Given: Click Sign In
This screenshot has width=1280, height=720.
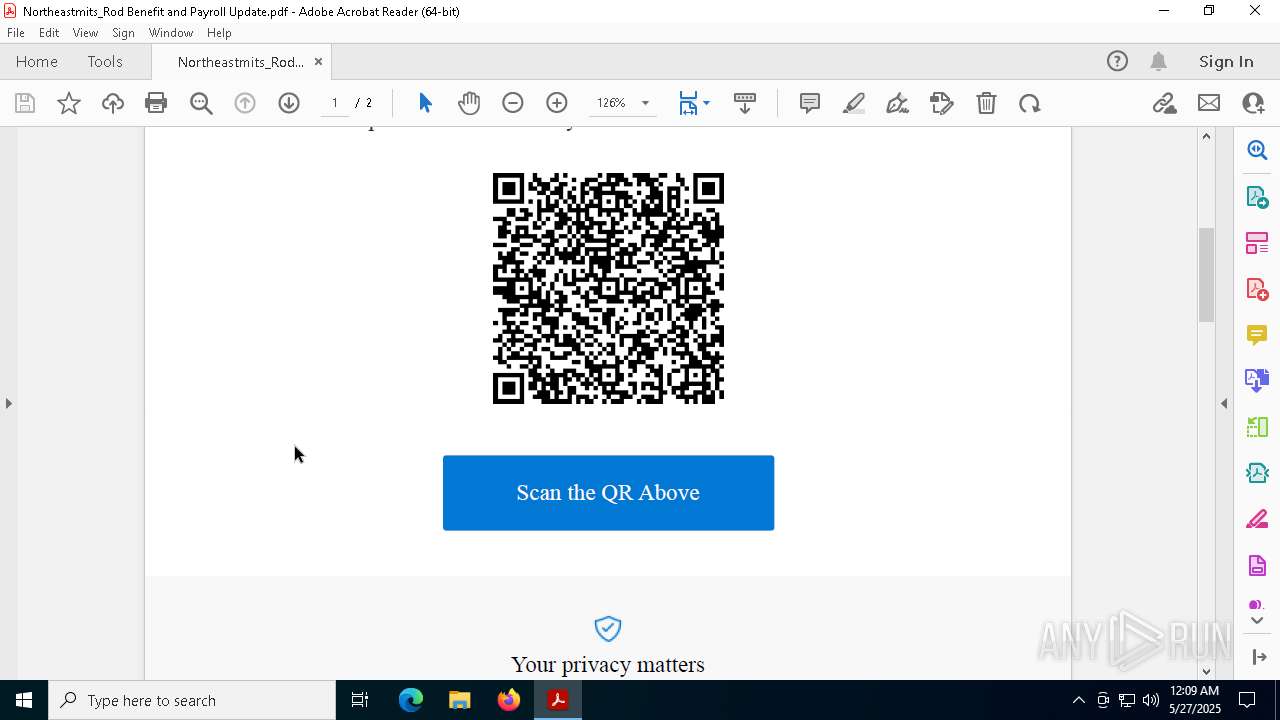Looking at the screenshot, I should coord(1226,62).
